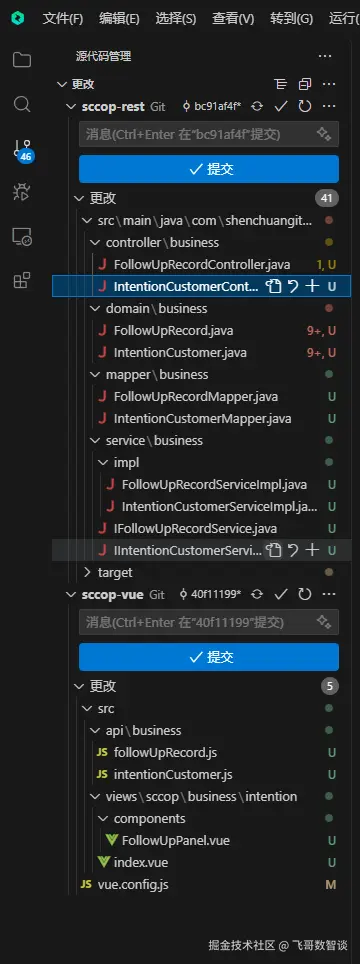Open the 查看(V) menu
360x964 pixels.
pos(233,18)
